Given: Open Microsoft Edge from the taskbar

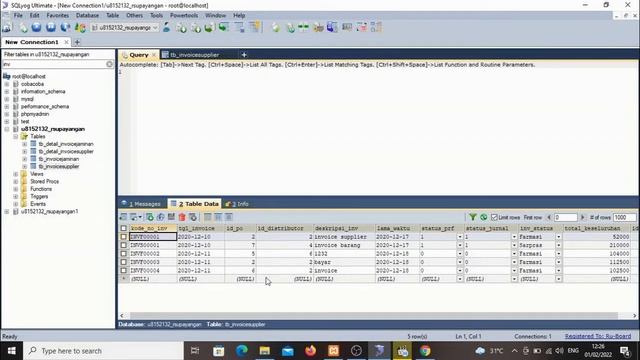Looking at the screenshot, I should 242,351.
